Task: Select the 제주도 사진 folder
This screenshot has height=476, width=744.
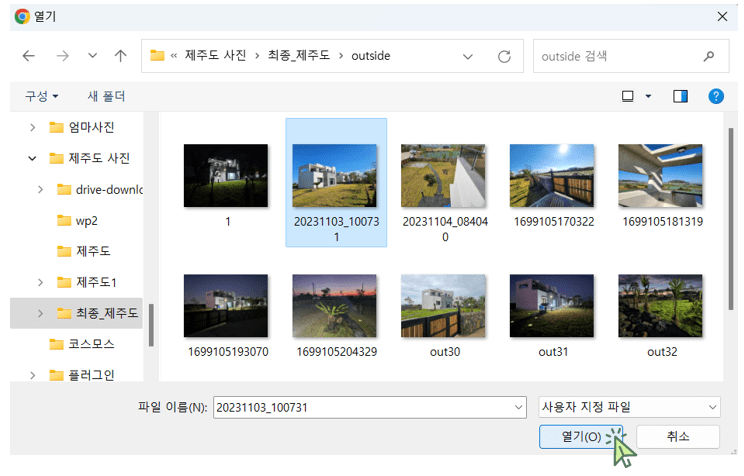Action: coord(89,158)
